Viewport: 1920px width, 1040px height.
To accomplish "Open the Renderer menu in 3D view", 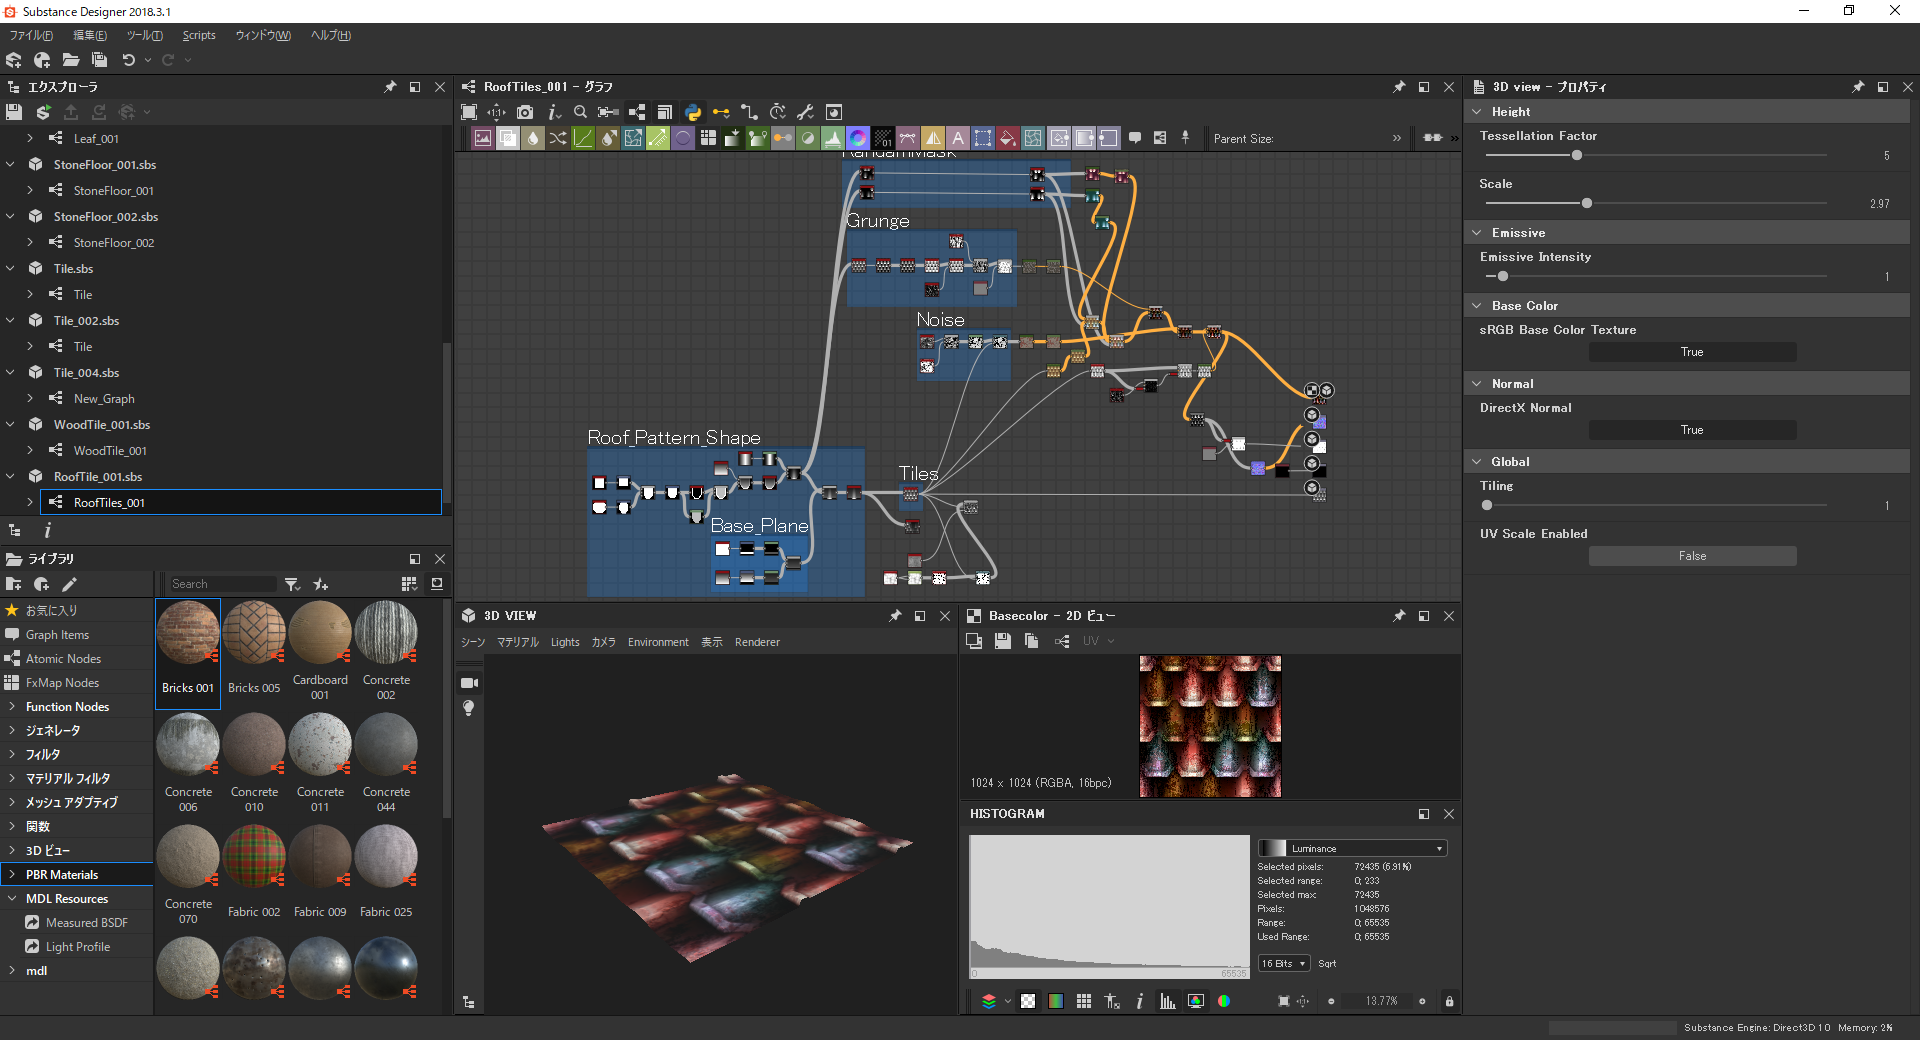I will 757,642.
